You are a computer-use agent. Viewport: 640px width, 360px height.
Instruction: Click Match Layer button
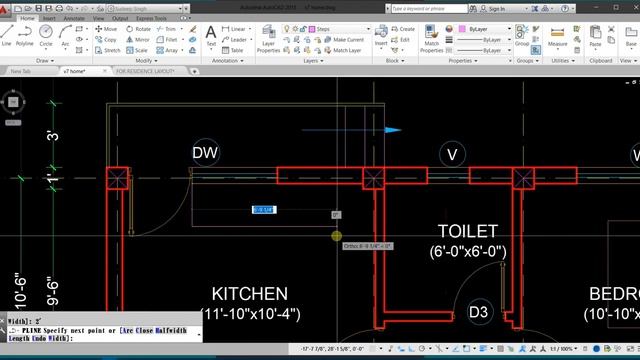(343, 50)
